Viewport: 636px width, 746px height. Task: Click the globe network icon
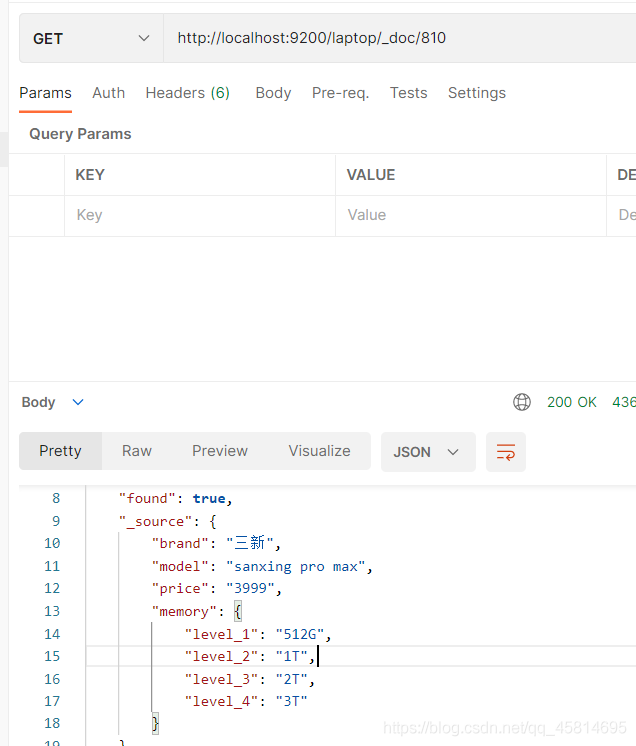coord(521,402)
